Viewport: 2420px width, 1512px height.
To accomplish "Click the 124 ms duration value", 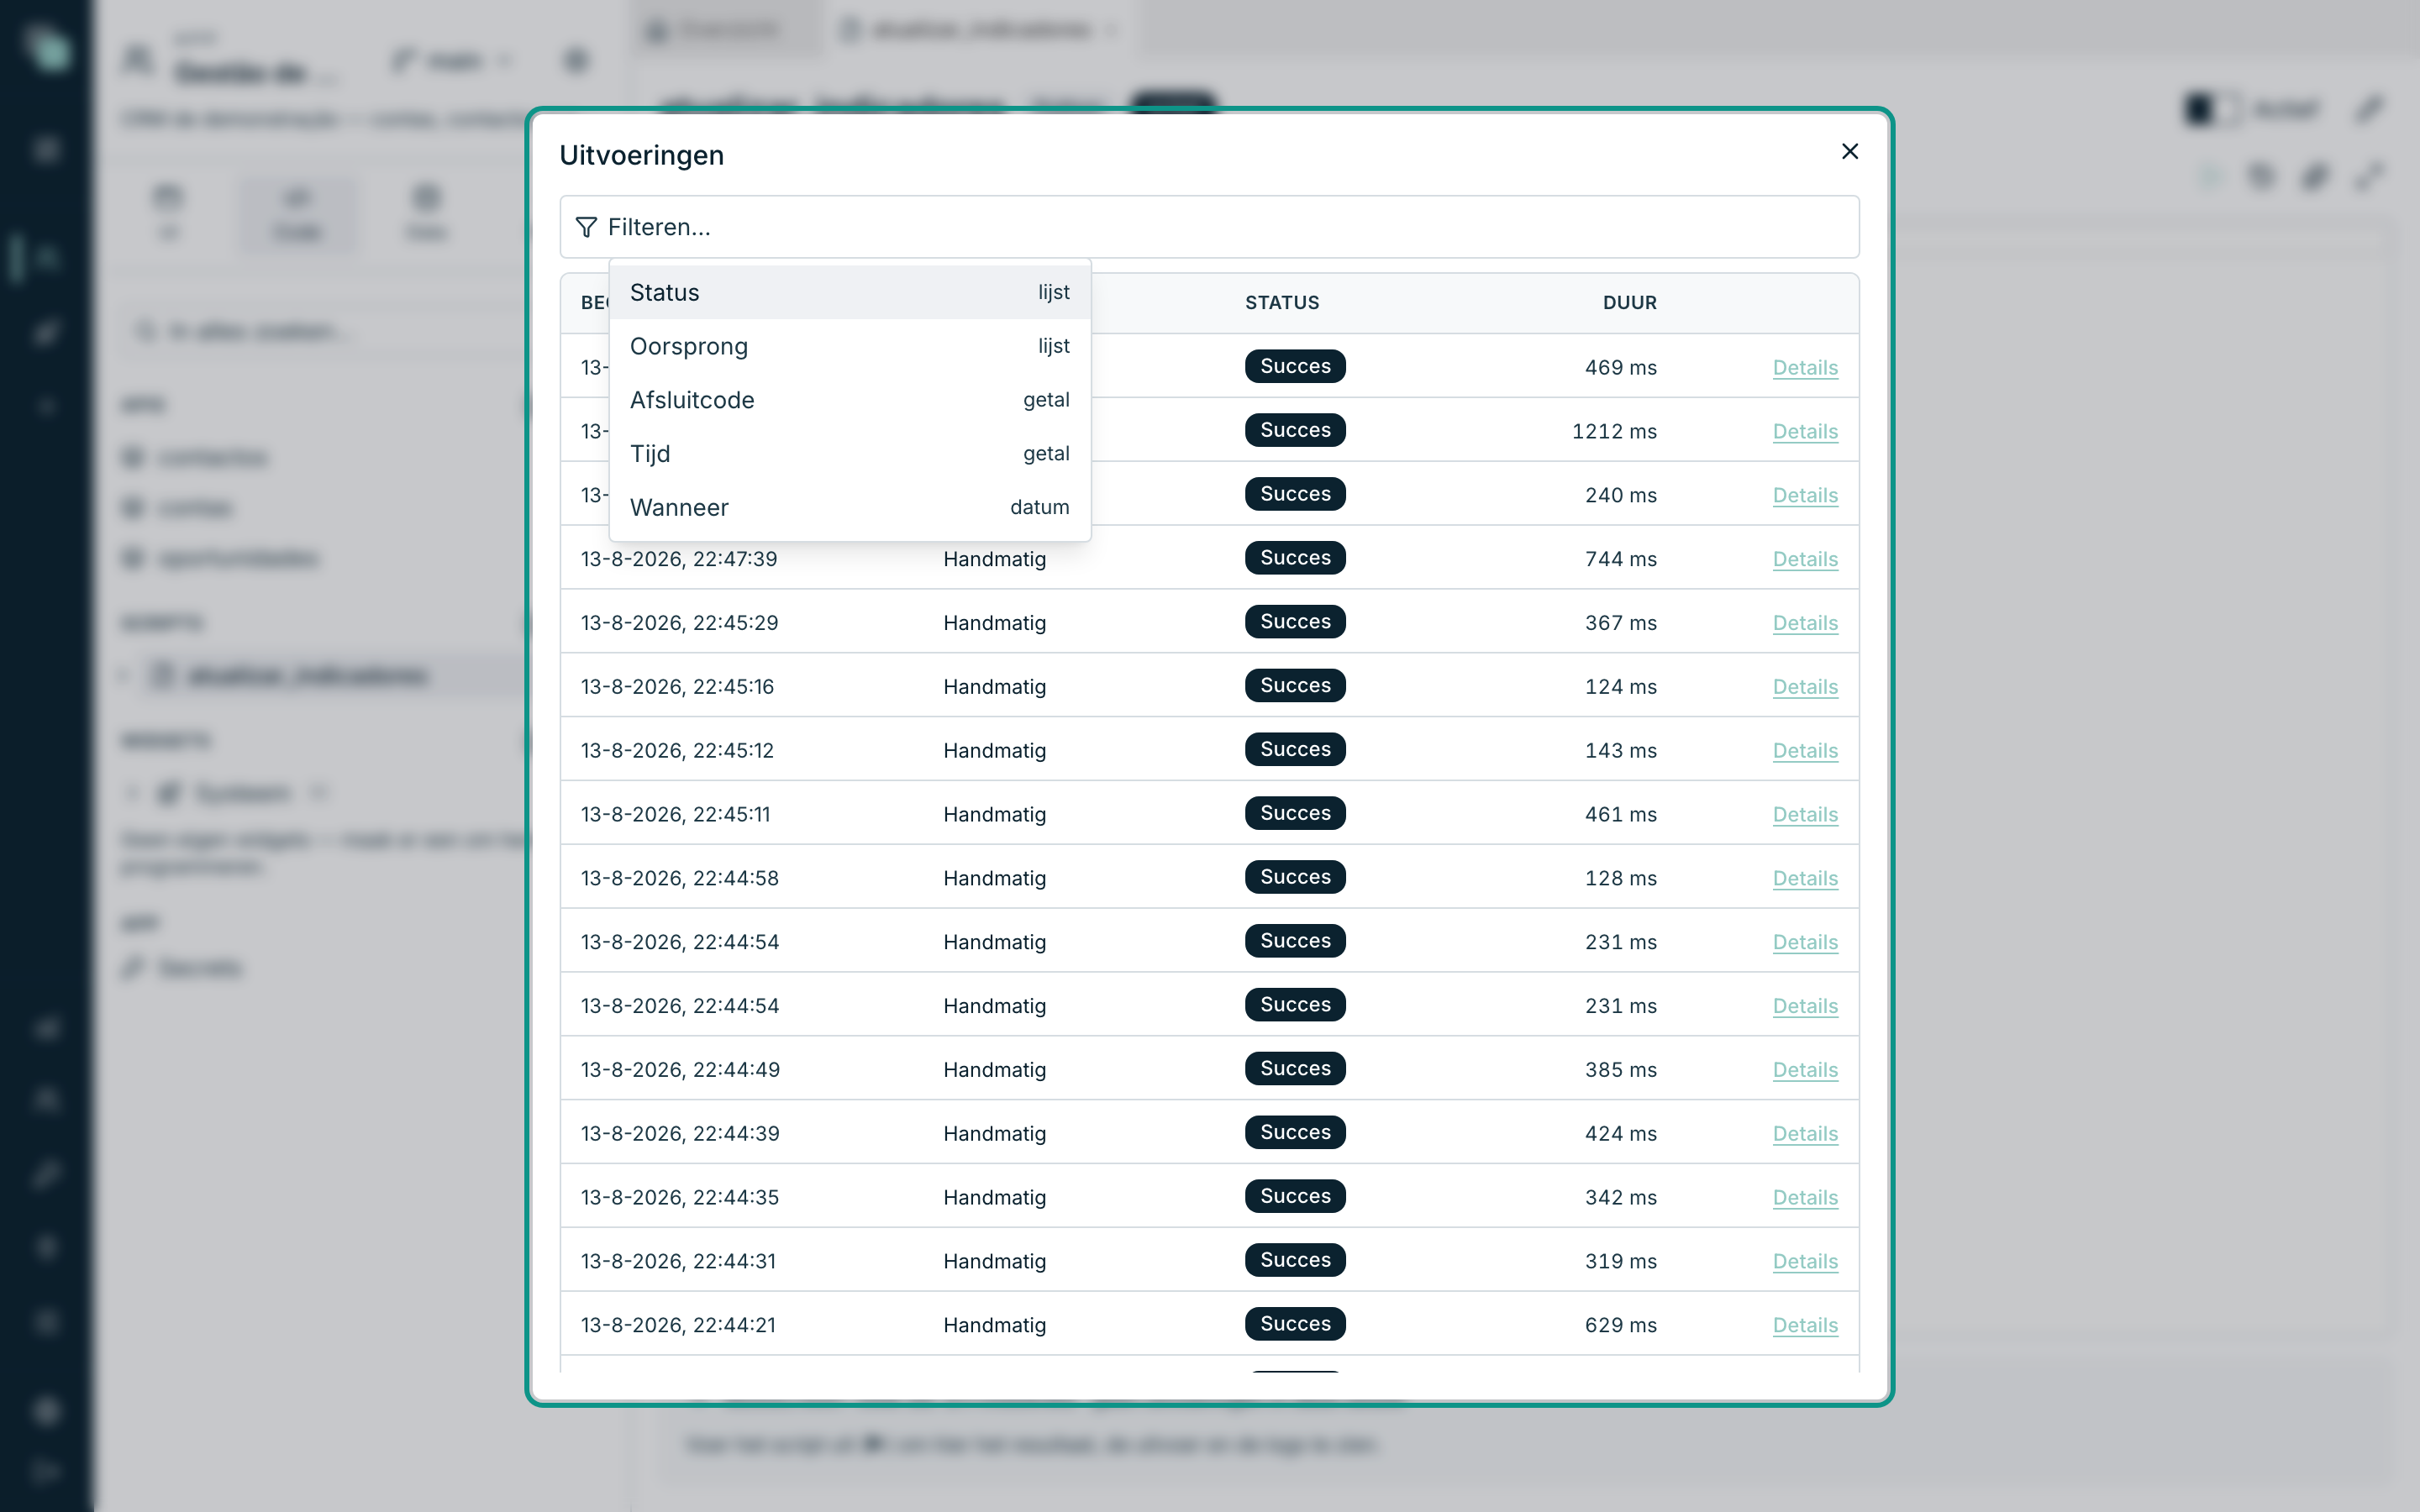I will coord(1620,687).
